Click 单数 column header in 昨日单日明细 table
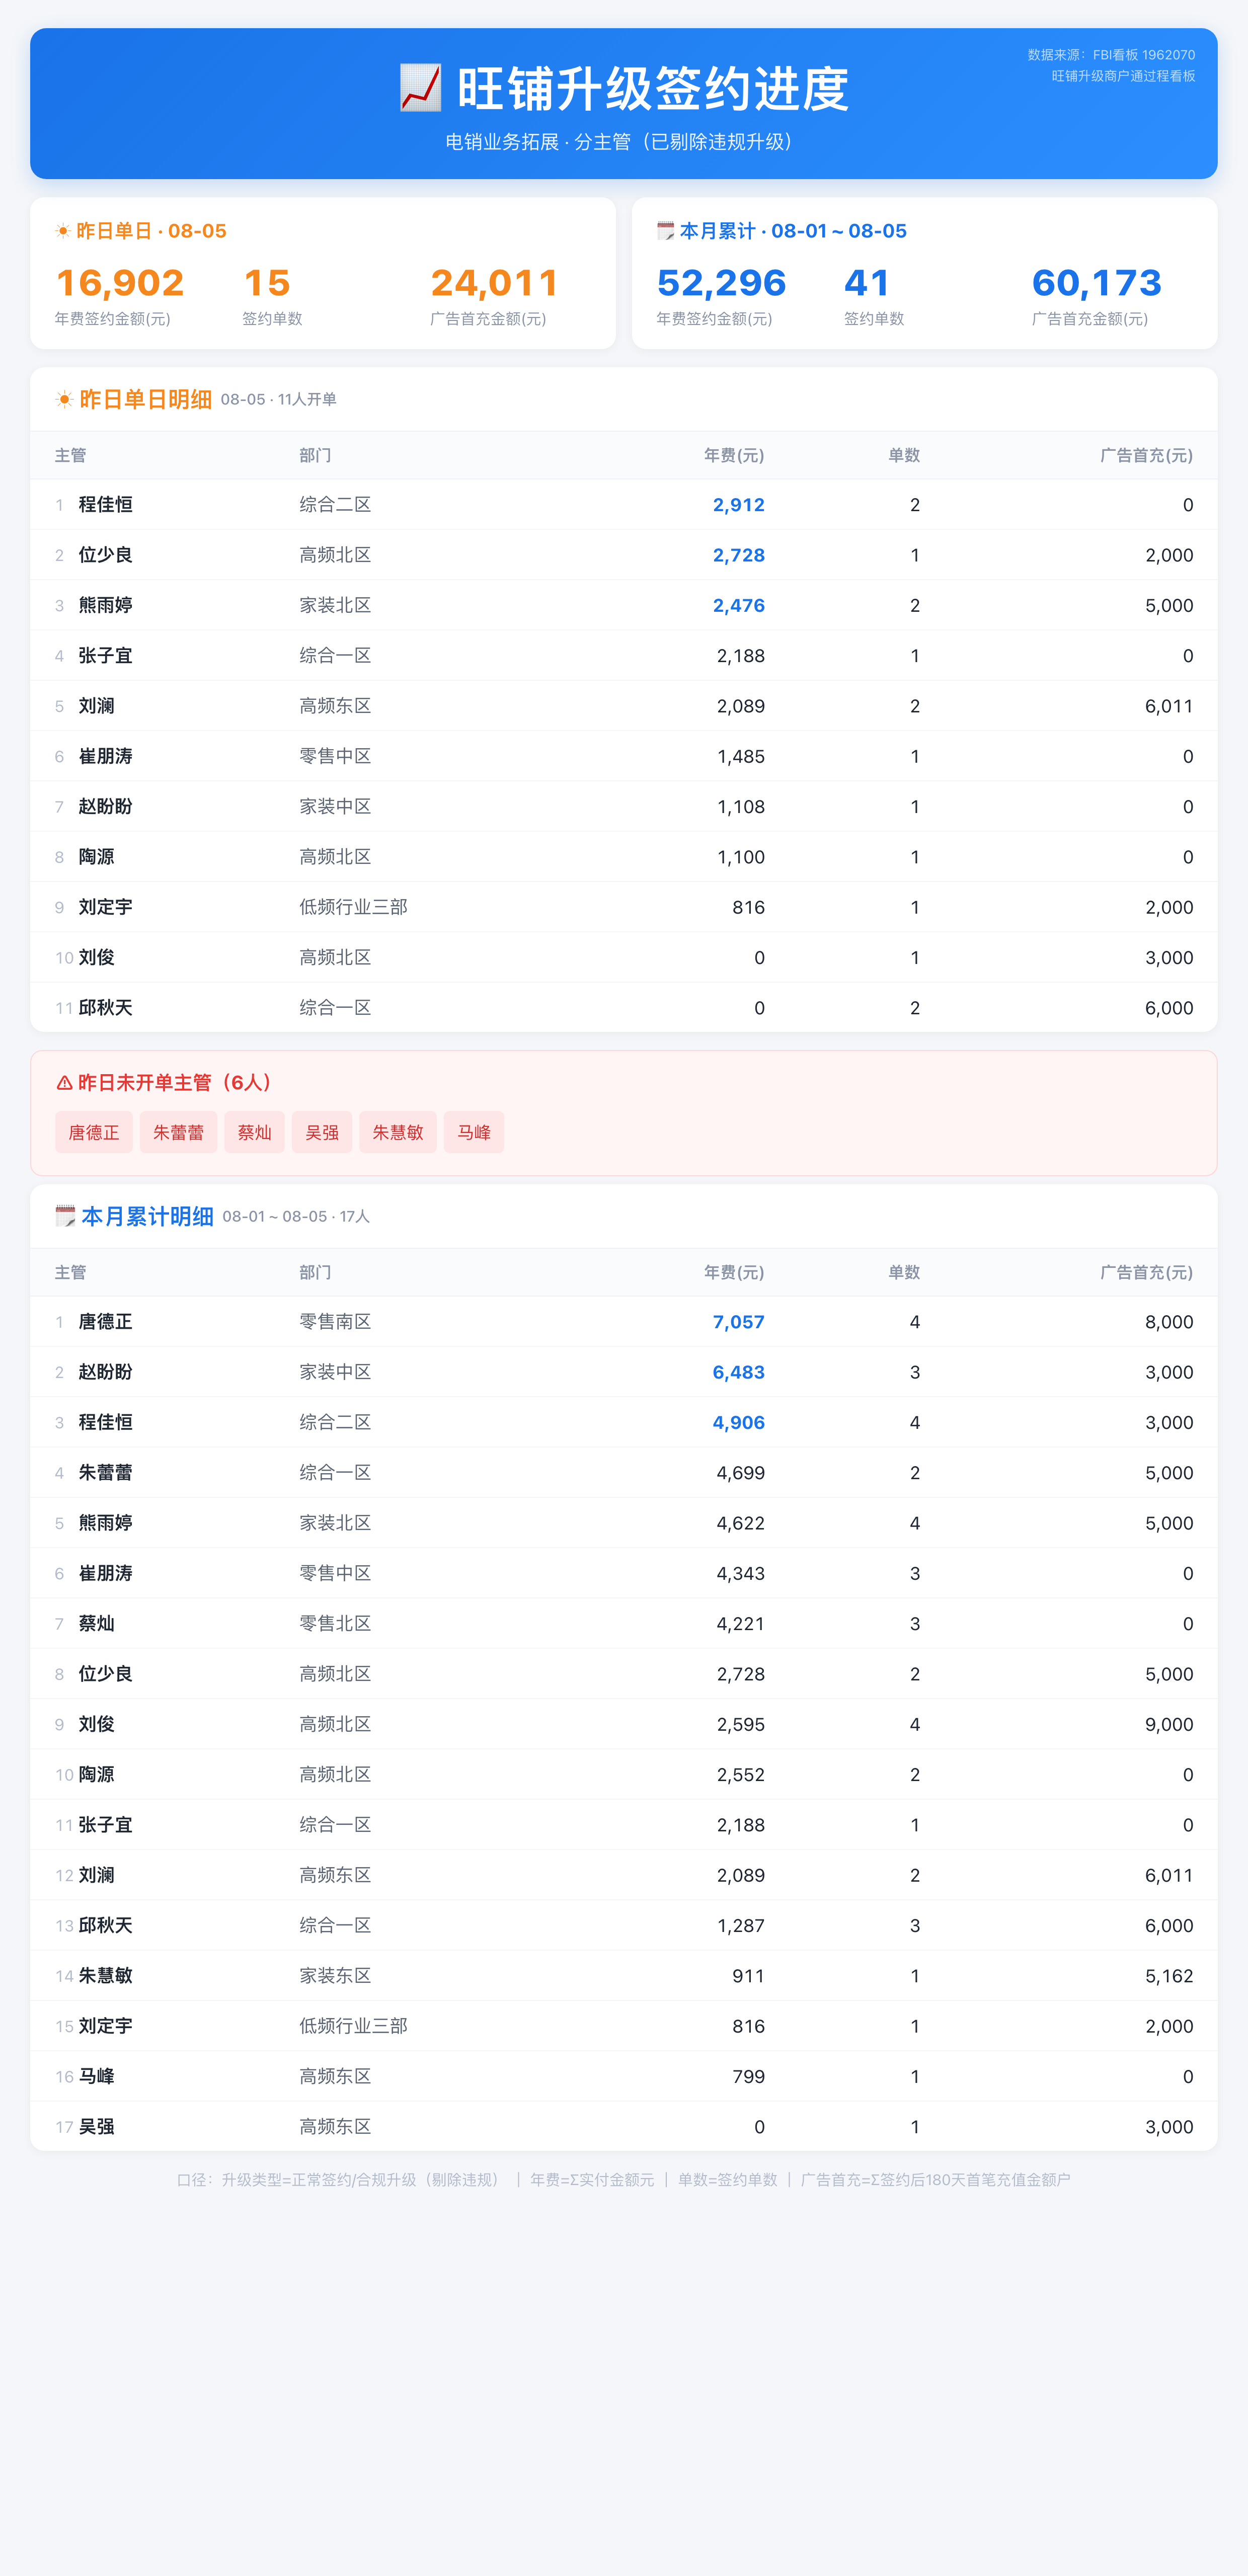 [x=904, y=455]
